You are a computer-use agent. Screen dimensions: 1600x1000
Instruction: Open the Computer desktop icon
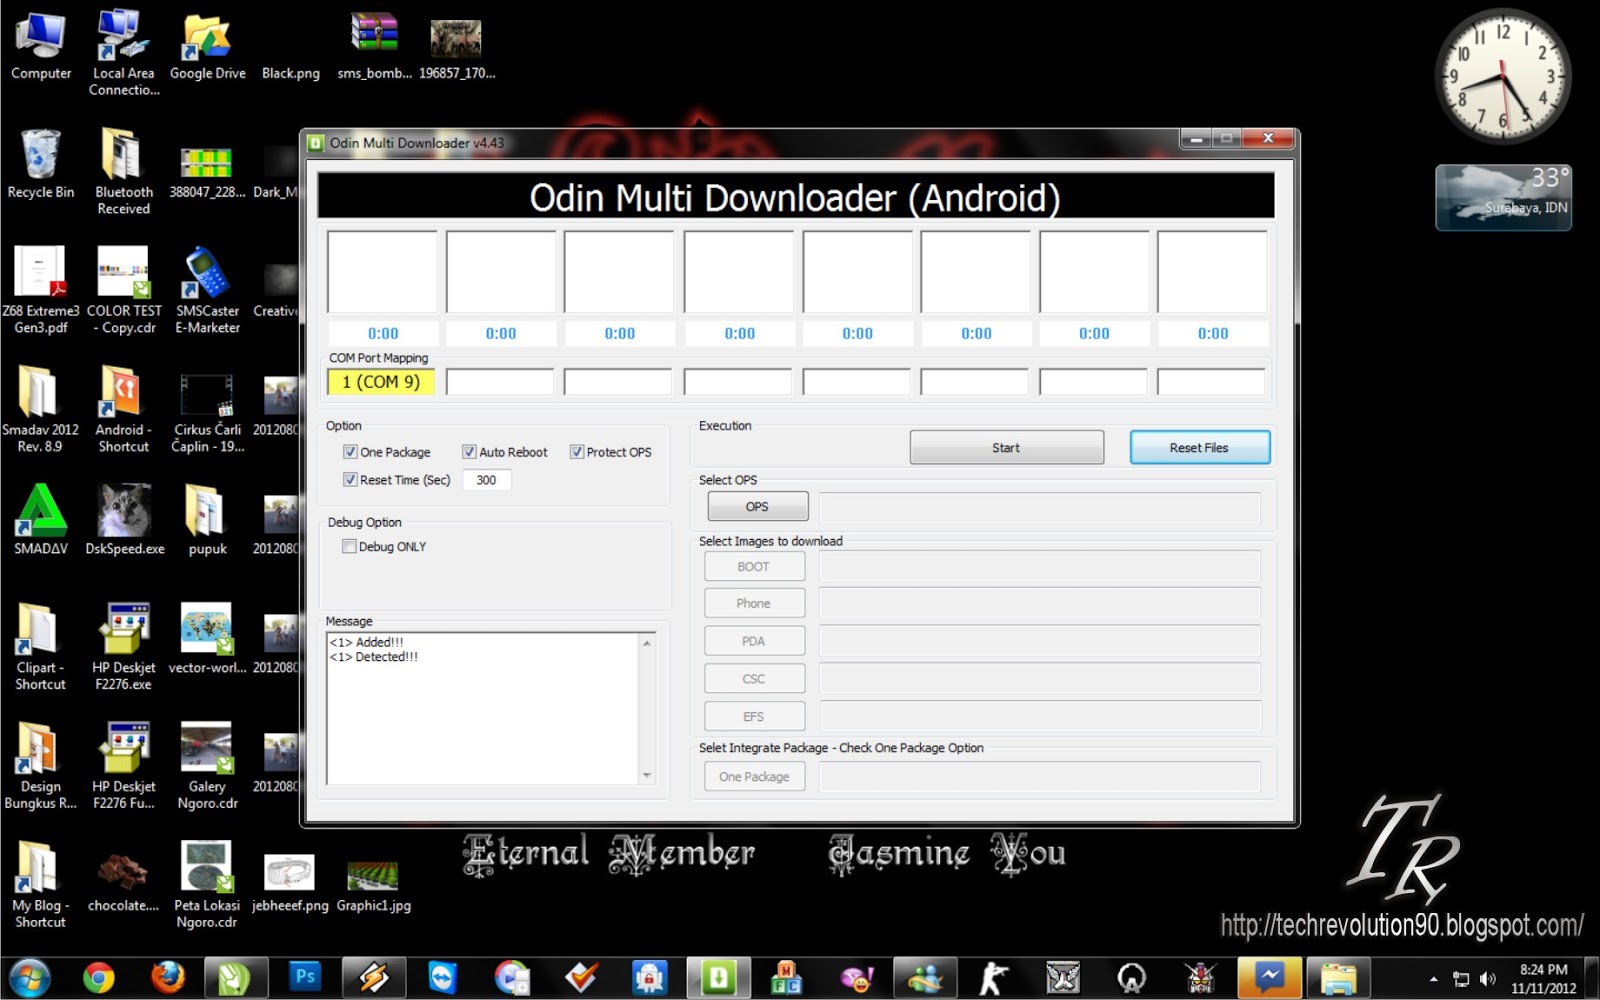pos(41,46)
